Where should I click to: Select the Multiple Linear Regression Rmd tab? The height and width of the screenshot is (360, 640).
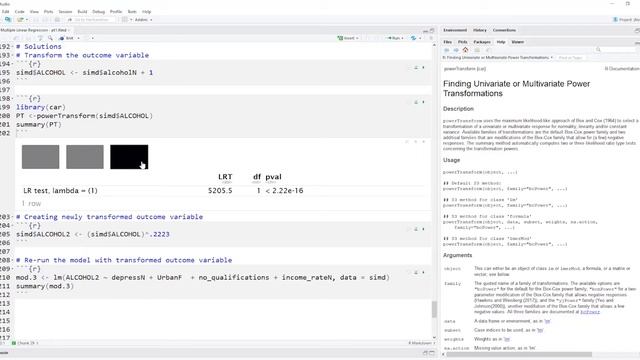[x=33, y=30]
